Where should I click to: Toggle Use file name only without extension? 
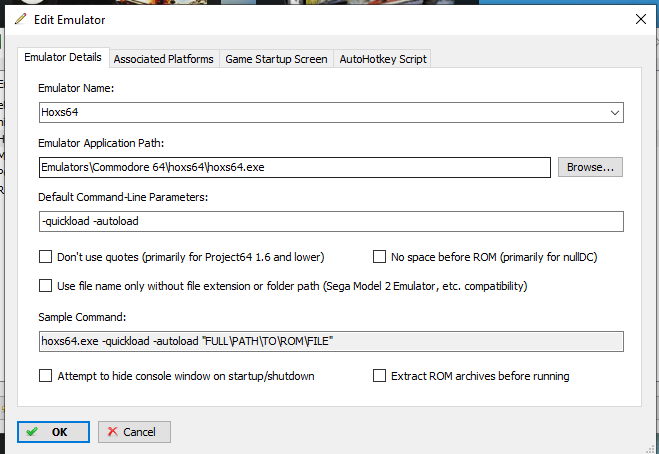click(45, 285)
